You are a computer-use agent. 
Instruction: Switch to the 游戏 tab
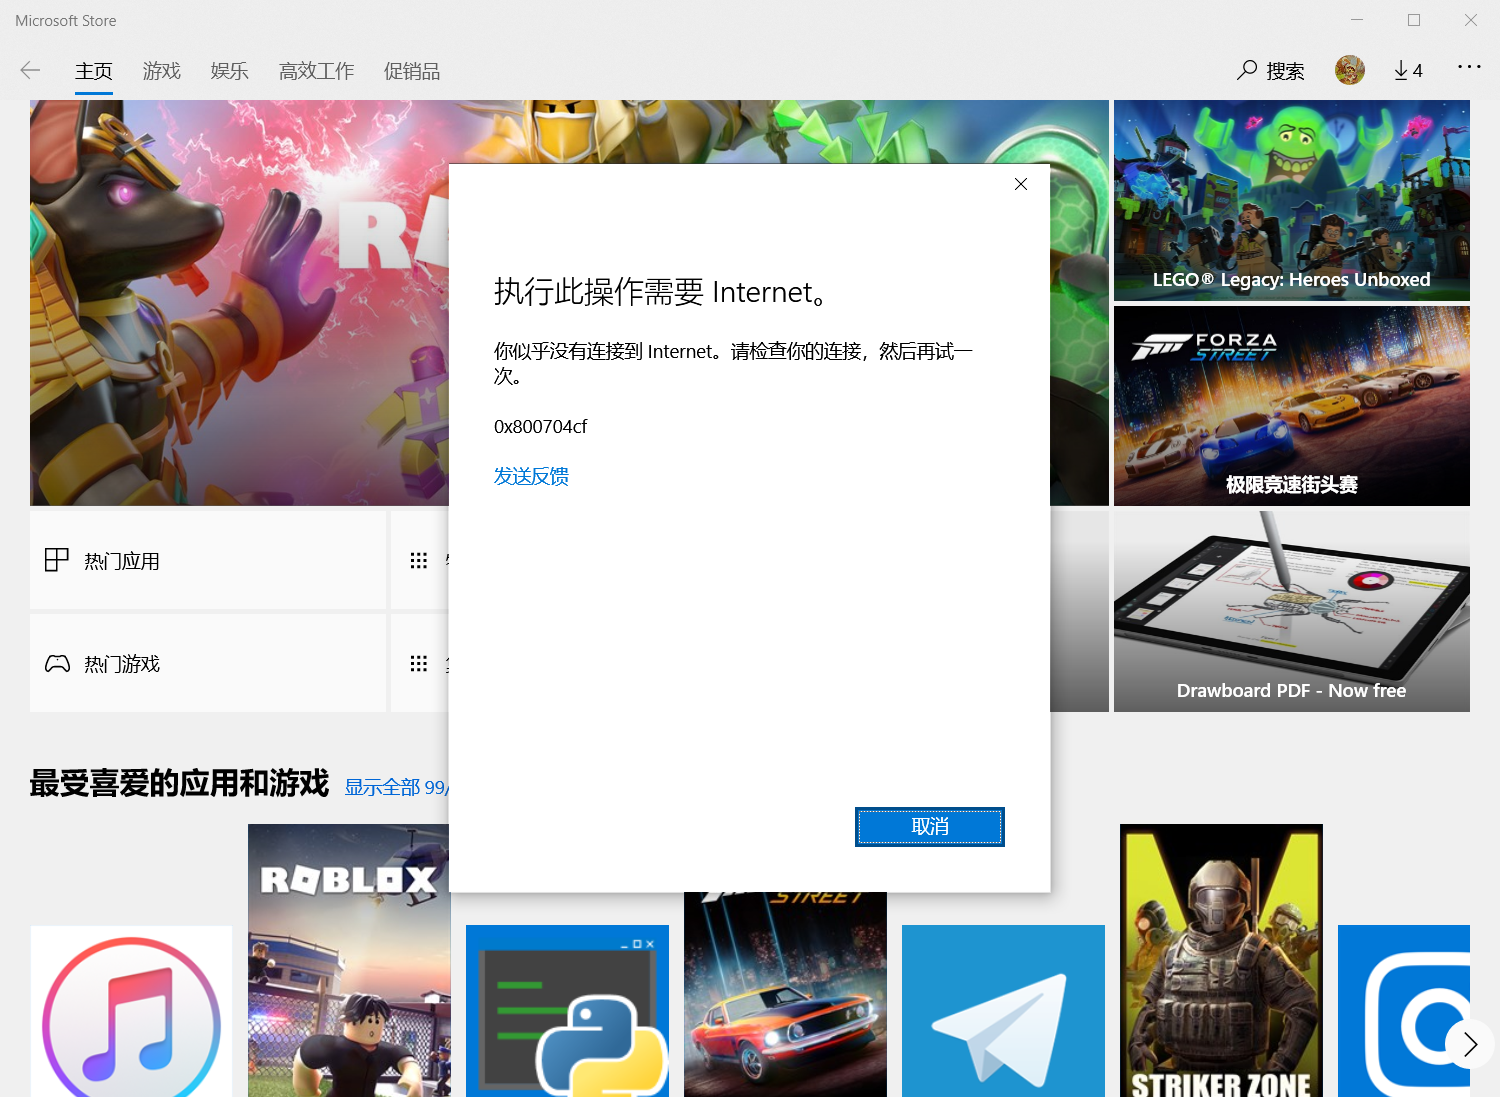tap(162, 71)
